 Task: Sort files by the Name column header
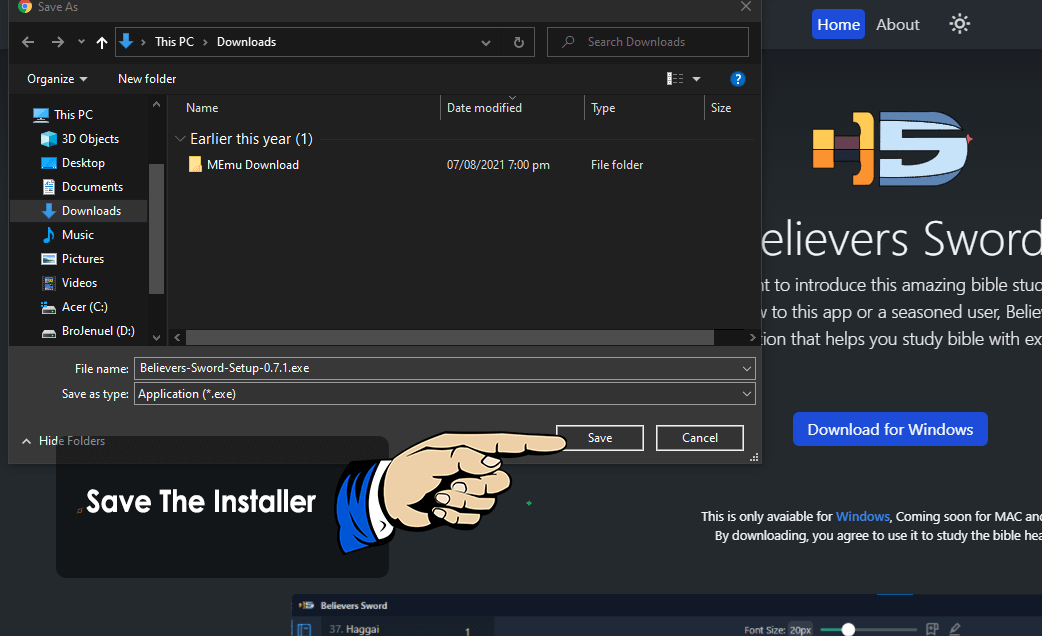point(202,108)
